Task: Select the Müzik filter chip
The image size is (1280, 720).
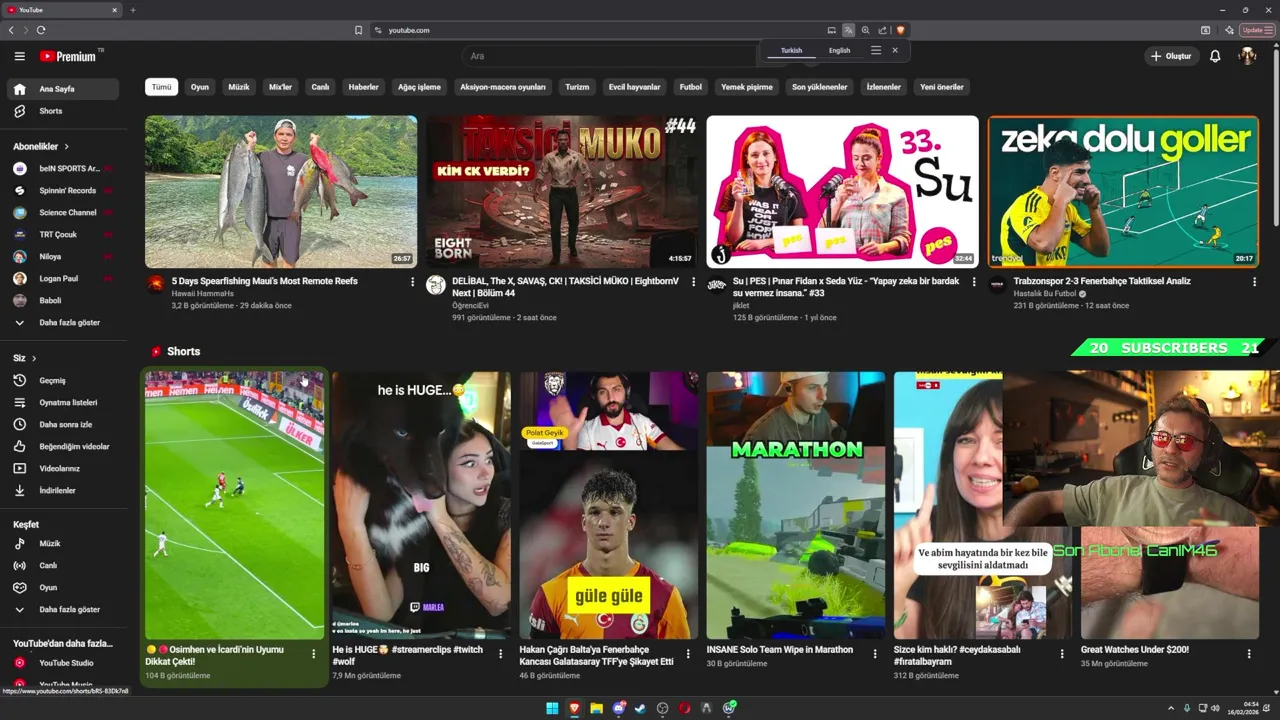Action: coord(239,87)
